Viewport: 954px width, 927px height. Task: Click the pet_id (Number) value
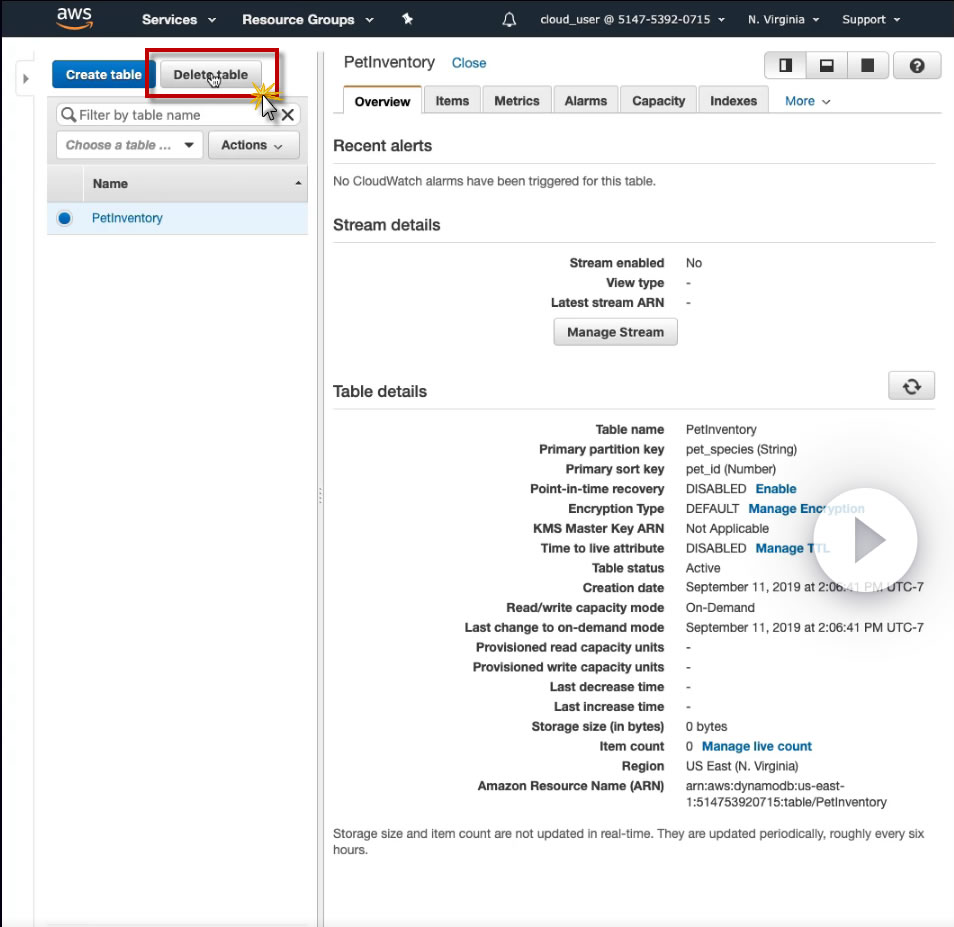(x=731, y=469)
